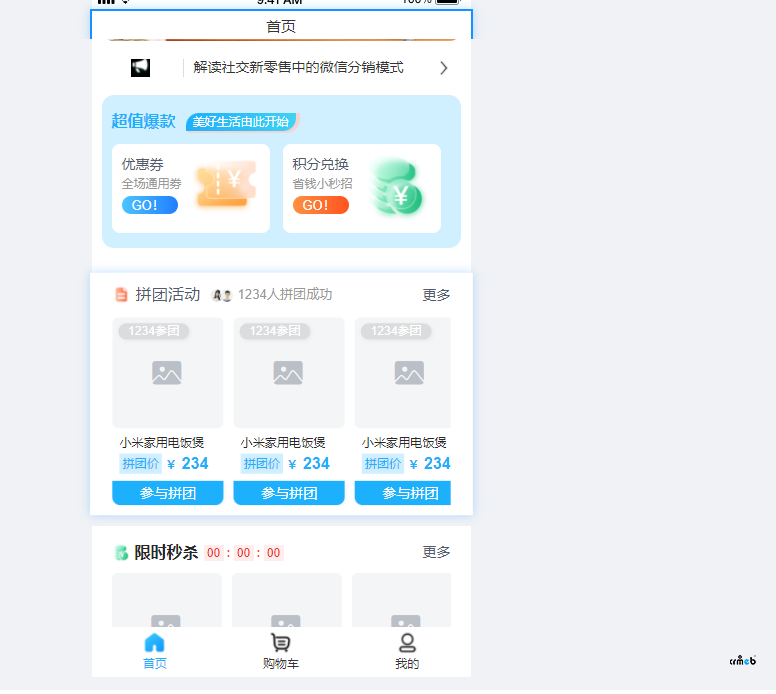
Task: Expand news article with right chevron
Action: point(443,68)
